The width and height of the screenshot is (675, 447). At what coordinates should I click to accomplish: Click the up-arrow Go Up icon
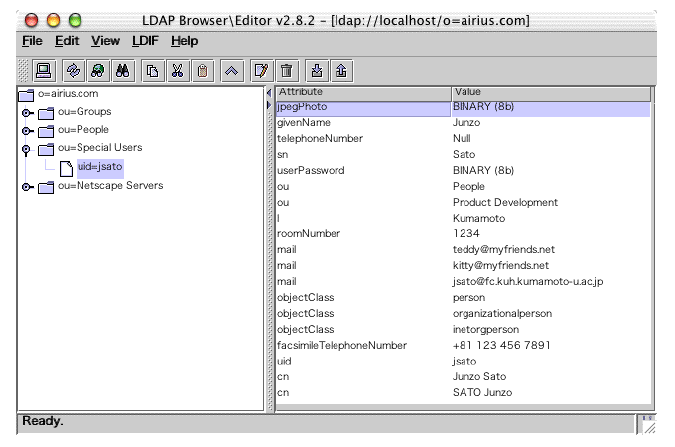[232, 71]
